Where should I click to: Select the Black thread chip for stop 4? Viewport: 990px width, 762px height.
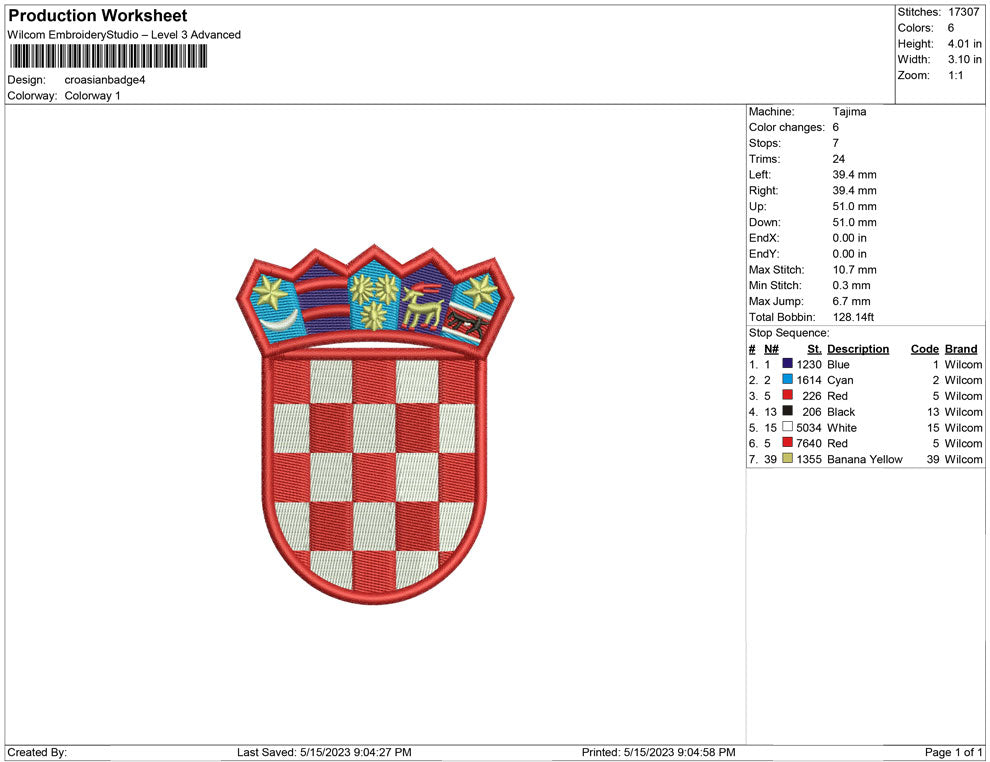click(x=788, y=411)
